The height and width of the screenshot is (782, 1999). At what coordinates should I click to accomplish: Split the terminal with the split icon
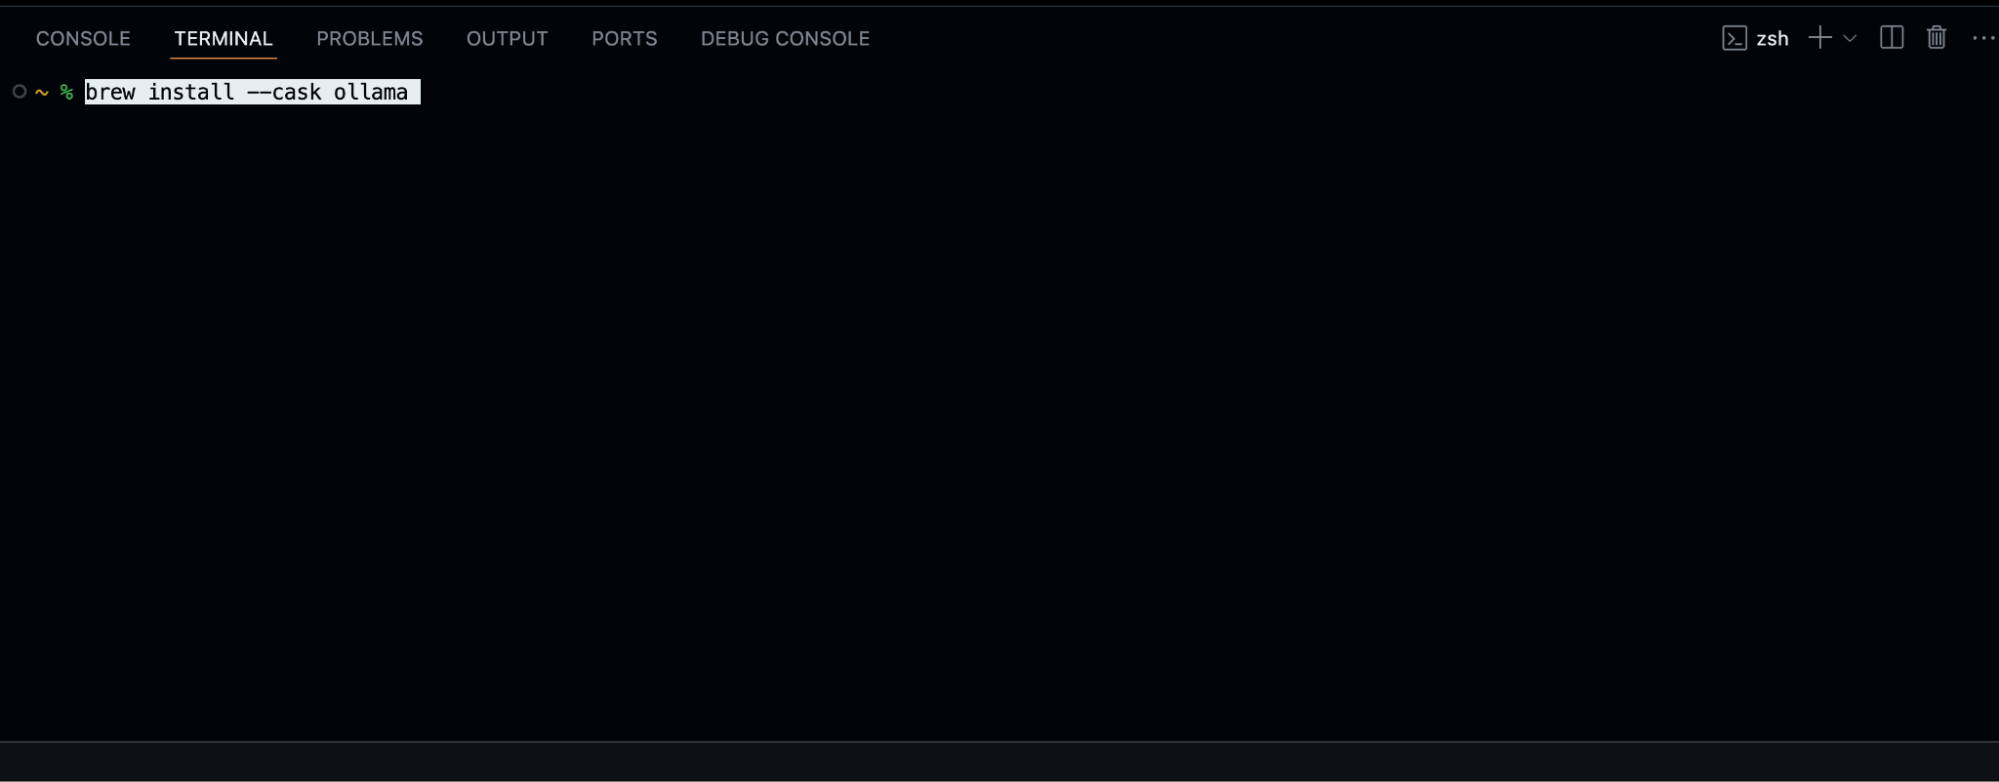[1891, 38]
